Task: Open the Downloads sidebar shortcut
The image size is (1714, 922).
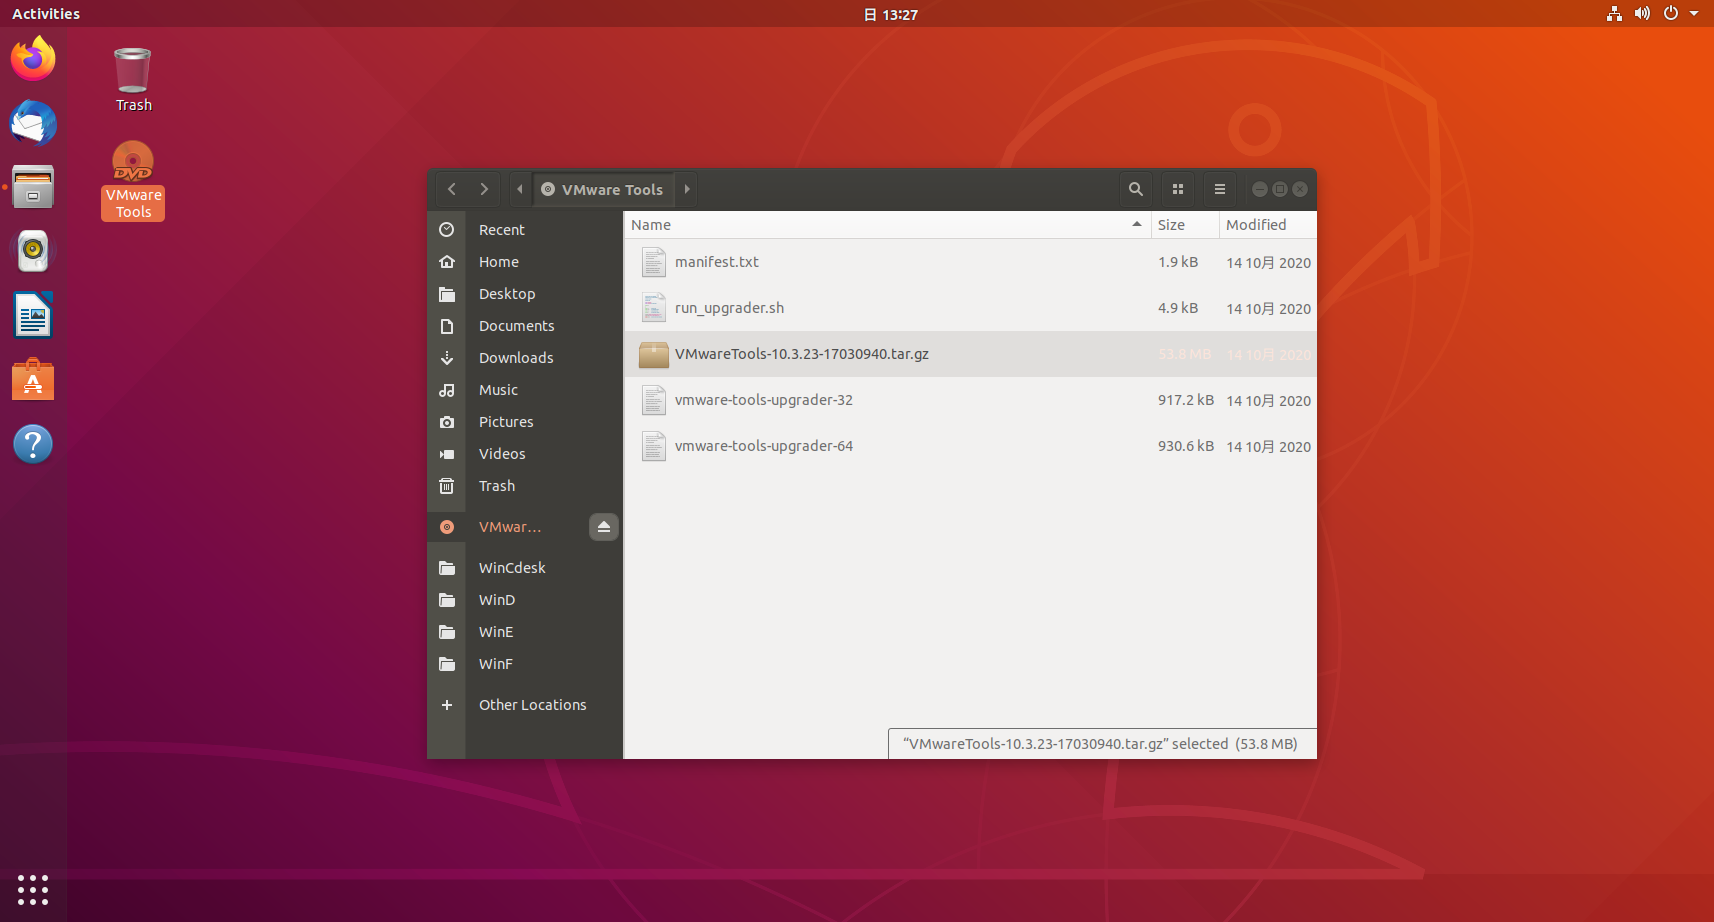Action: click(516, 357)
